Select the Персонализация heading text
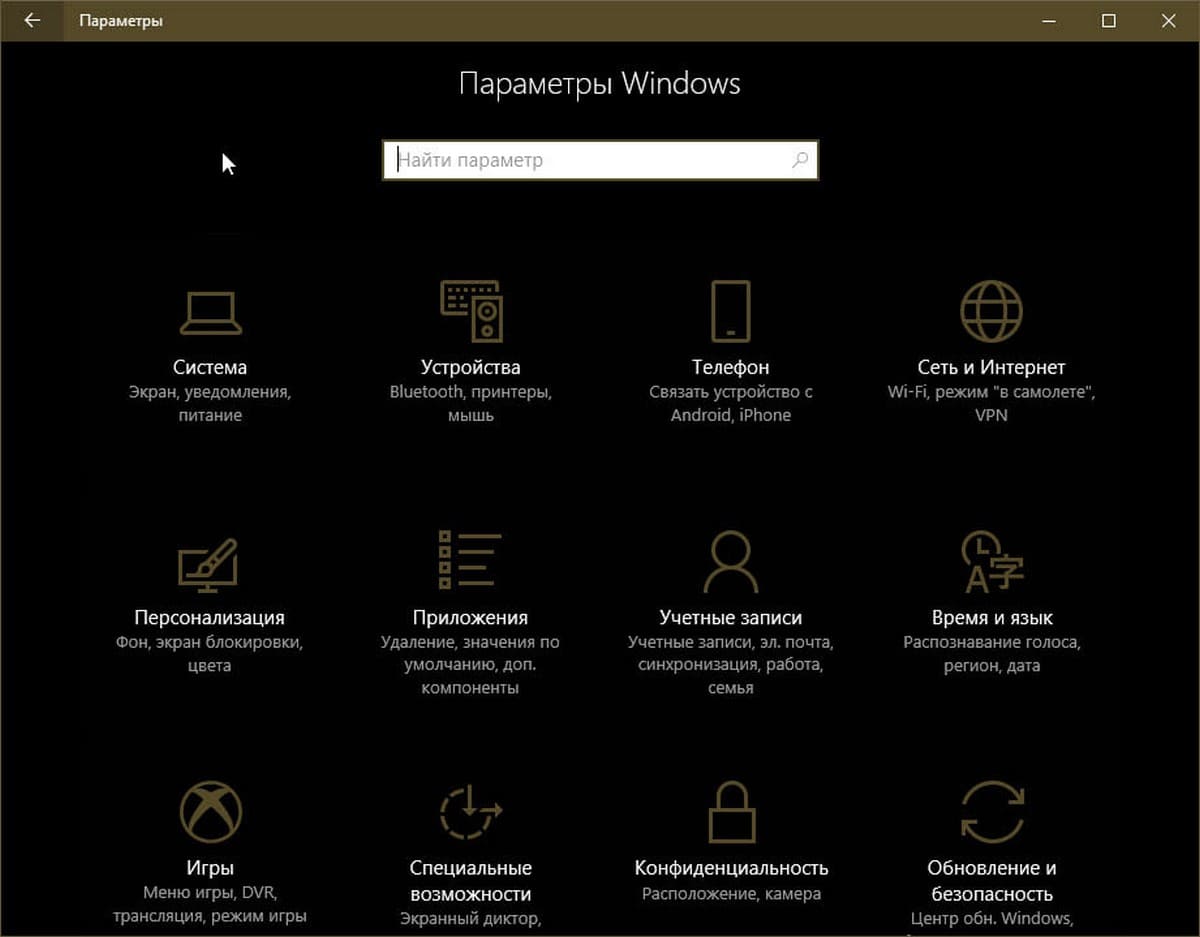Viewport: 1200px width, 937px height. 210,618
